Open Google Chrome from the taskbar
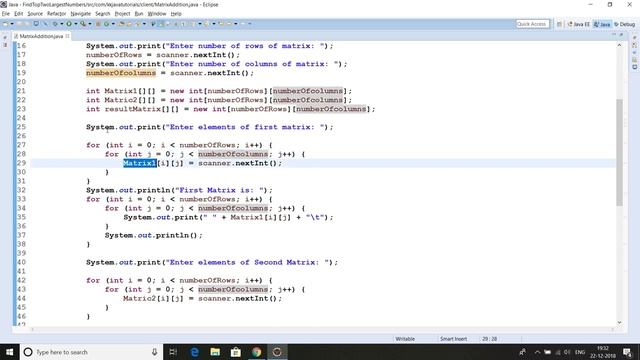 [256, 352]
